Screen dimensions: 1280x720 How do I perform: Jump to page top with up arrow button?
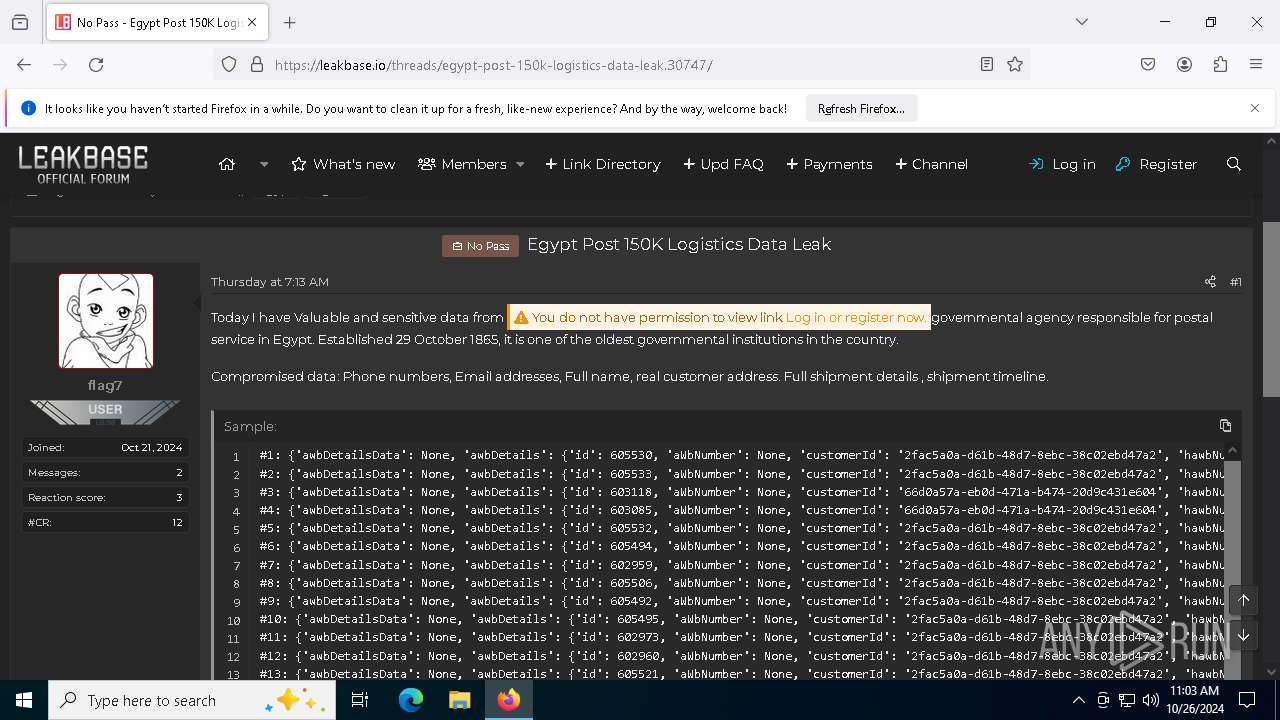point(1243,600)
